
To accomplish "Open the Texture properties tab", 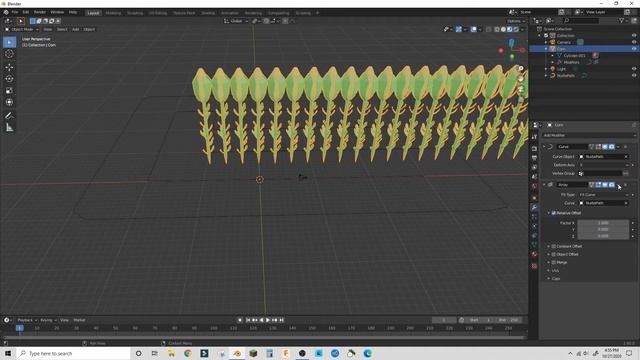I will [534, 266].
